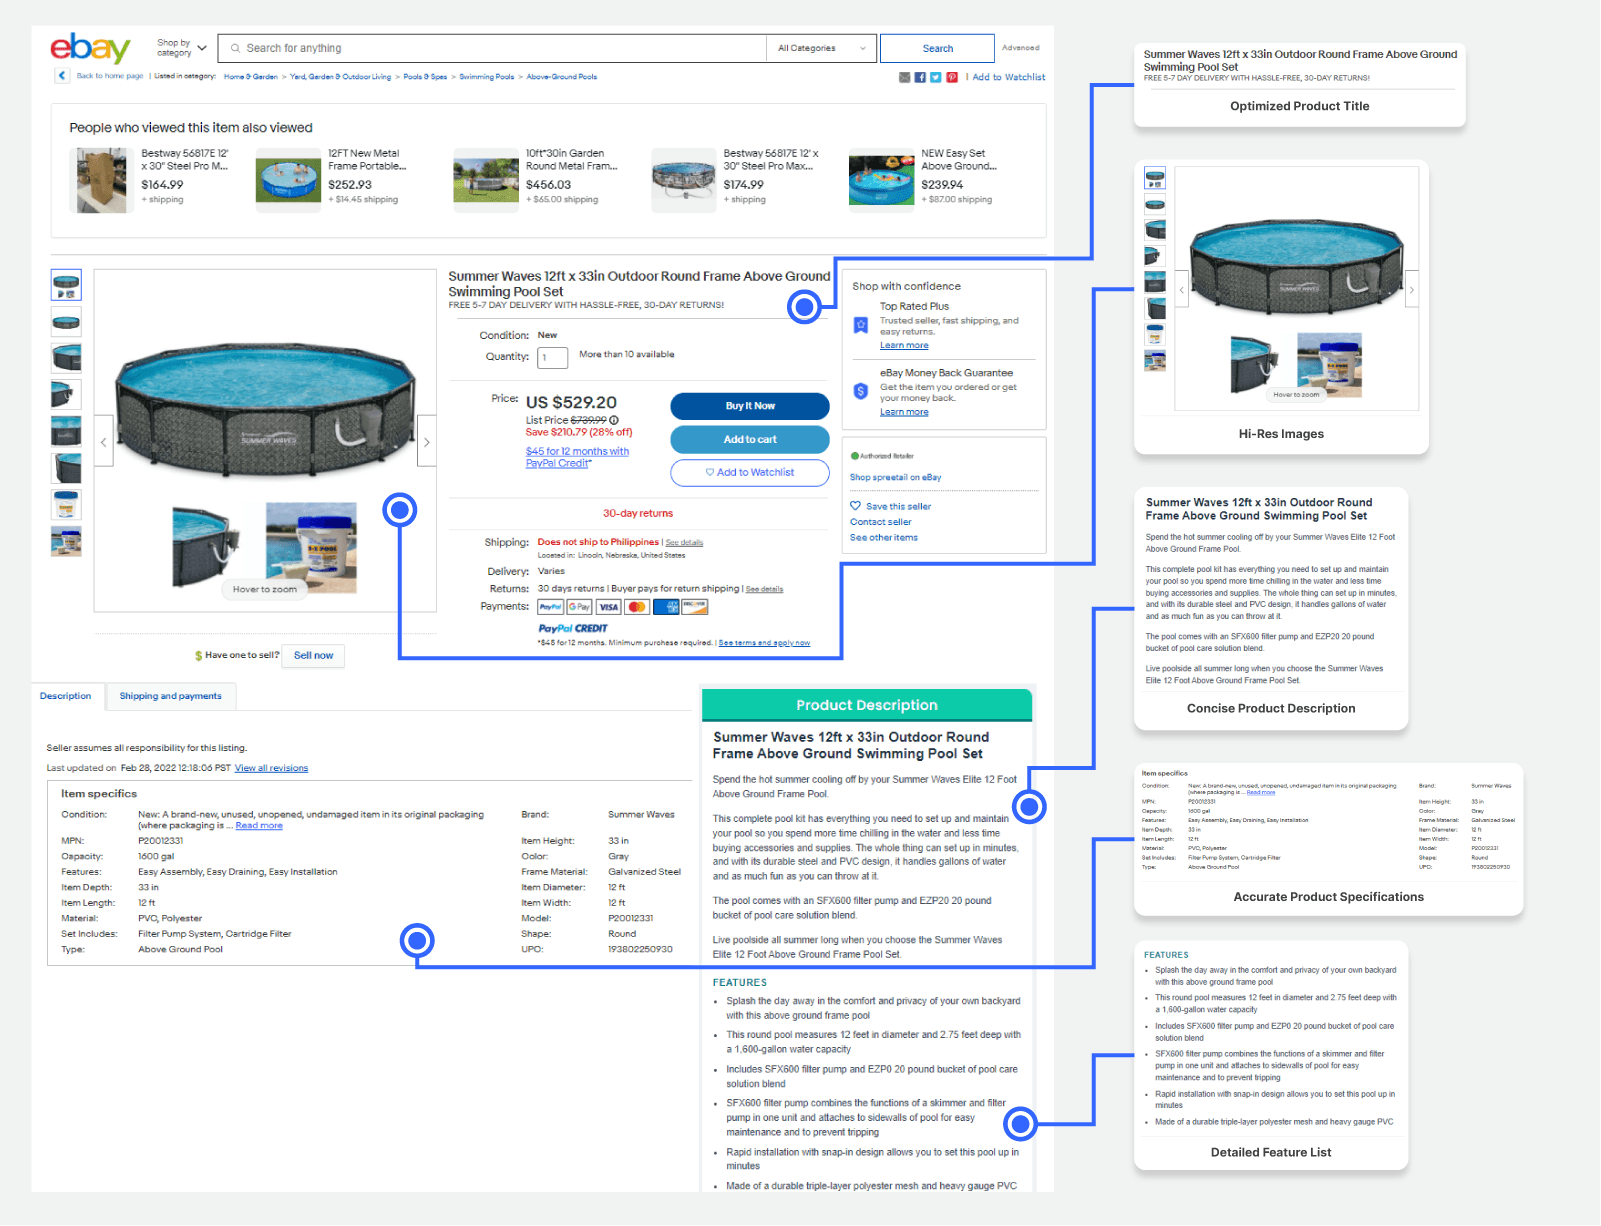The image size is (1601, 1226).
Task: Select the blue-outlined first thumbnail in main listing gallery
Action: click(66, 286)
